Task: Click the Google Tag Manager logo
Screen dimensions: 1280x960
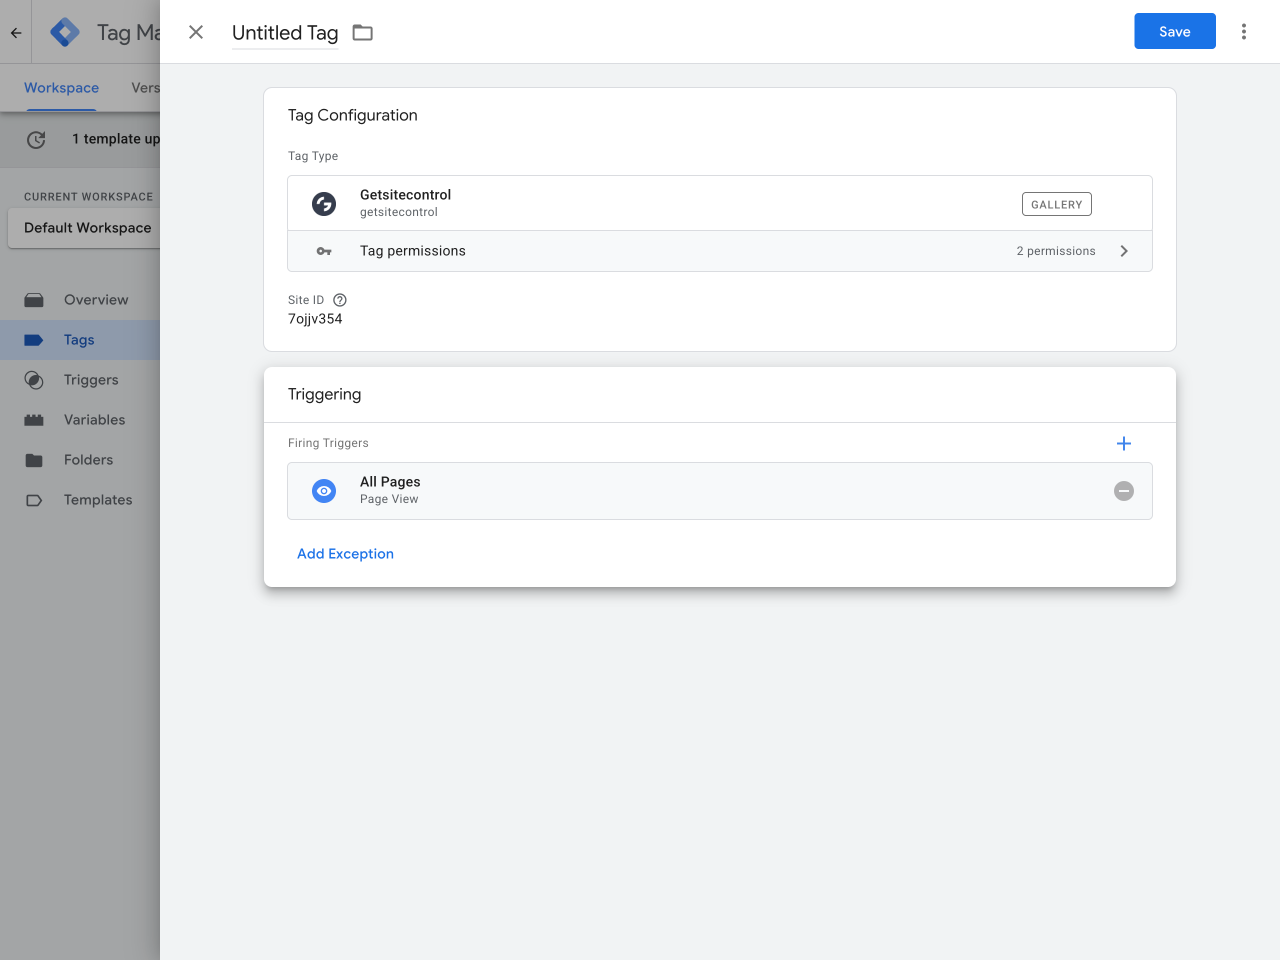Action: coord(65,32)
